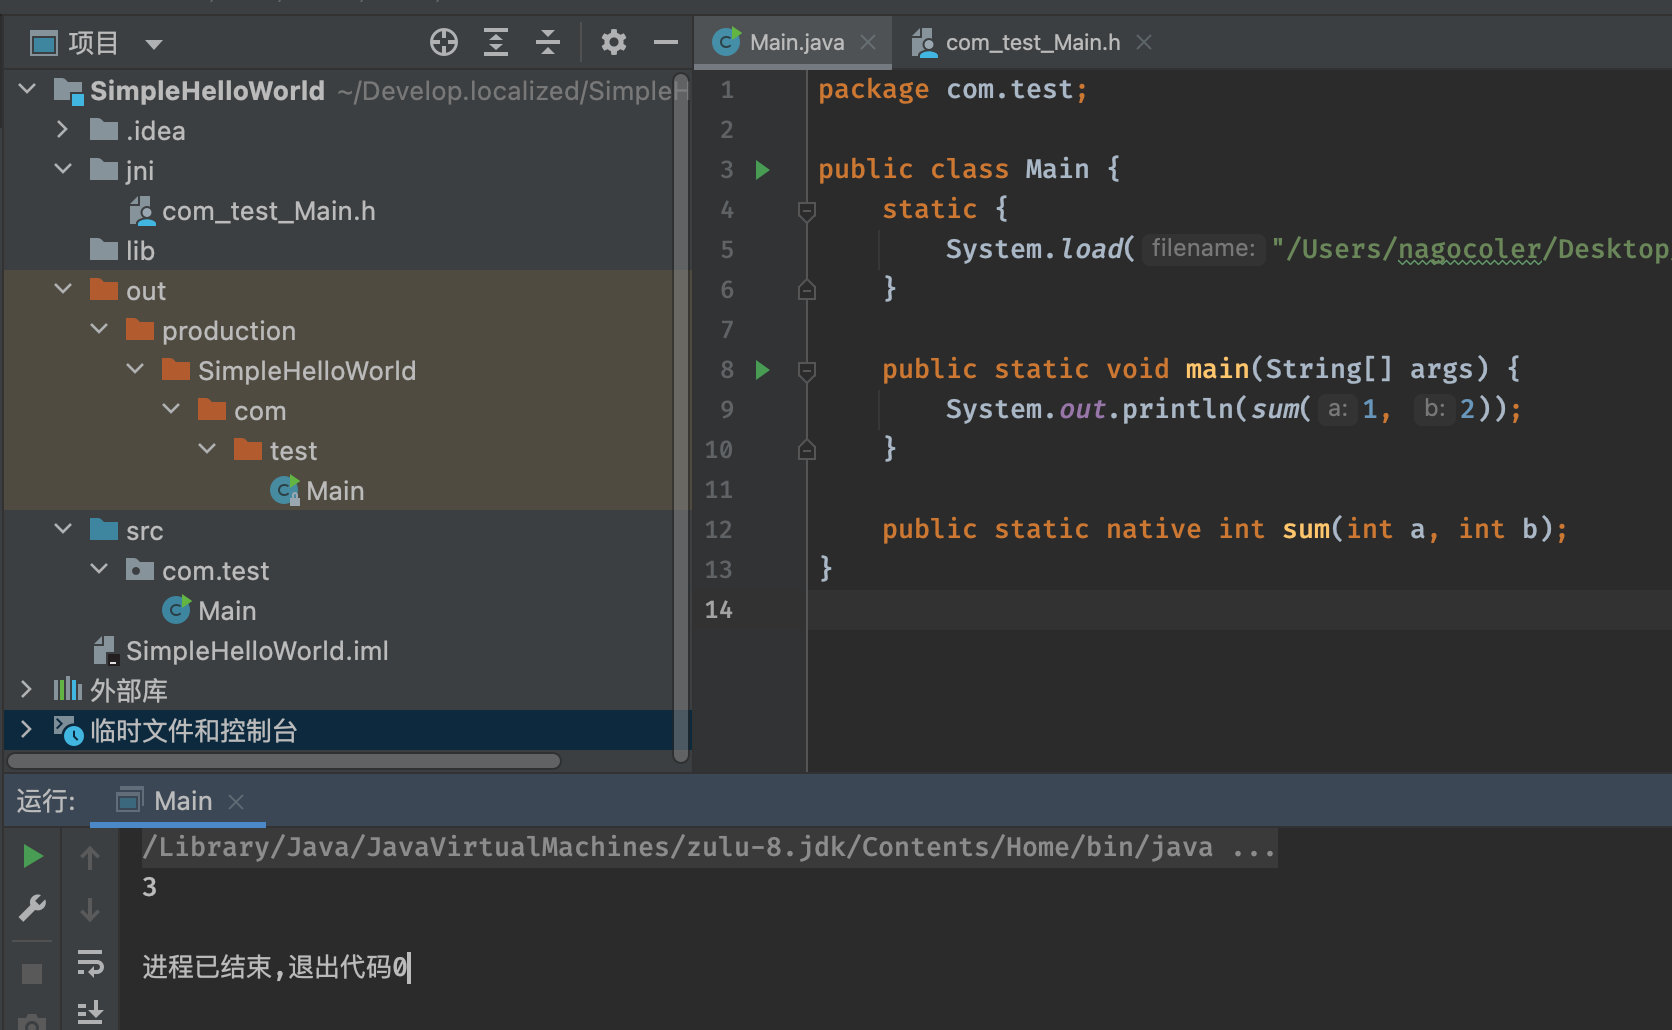Click the stop button in Run panel
This screenshot has width=1672, height=1030.
(x=32, y=973)
